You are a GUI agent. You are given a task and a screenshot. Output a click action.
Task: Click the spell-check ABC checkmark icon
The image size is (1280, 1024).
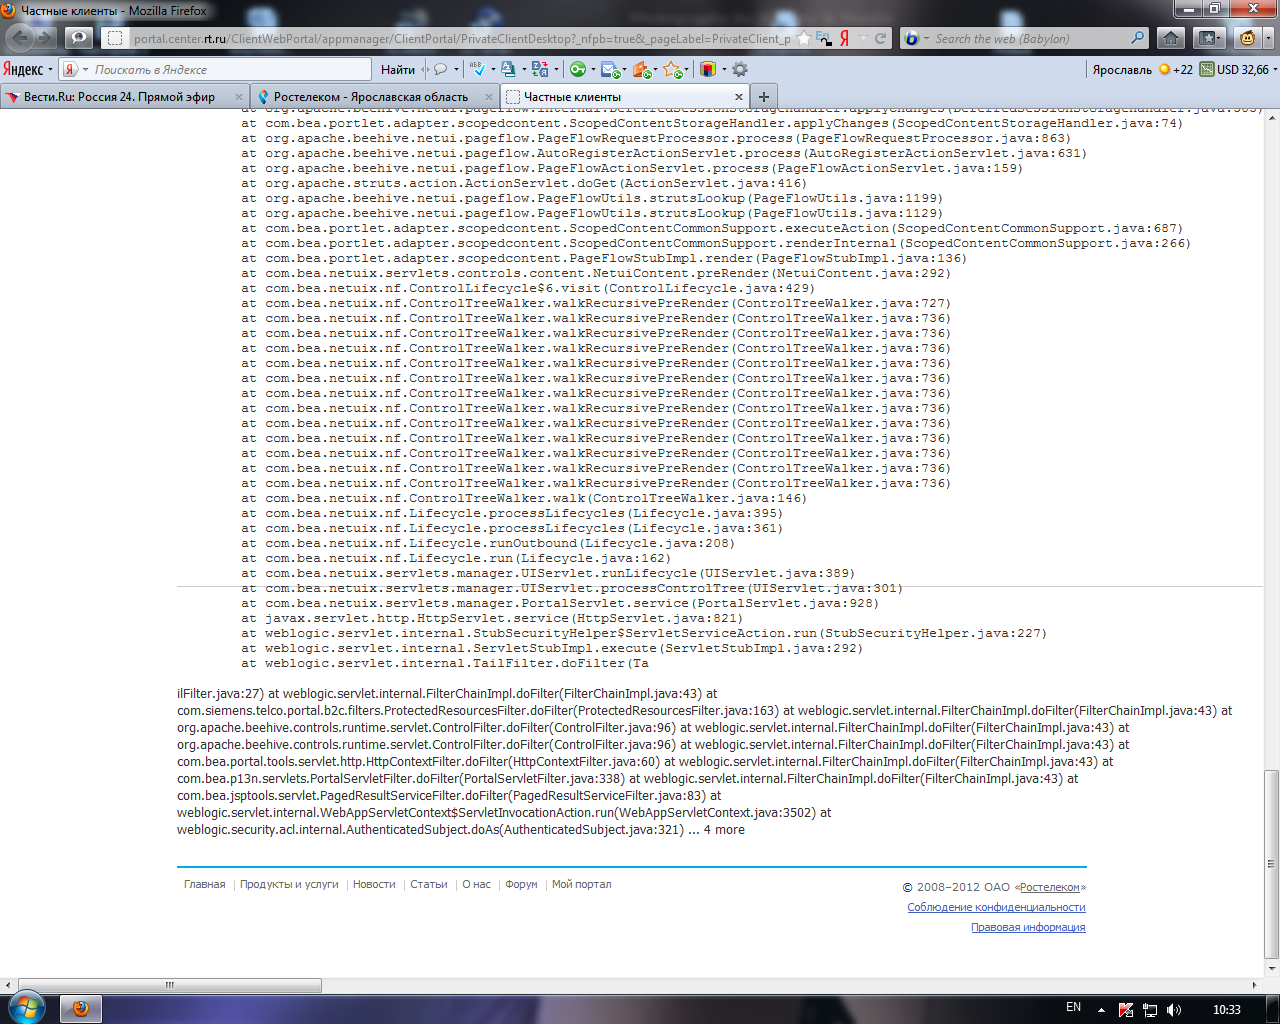point(478,69)
